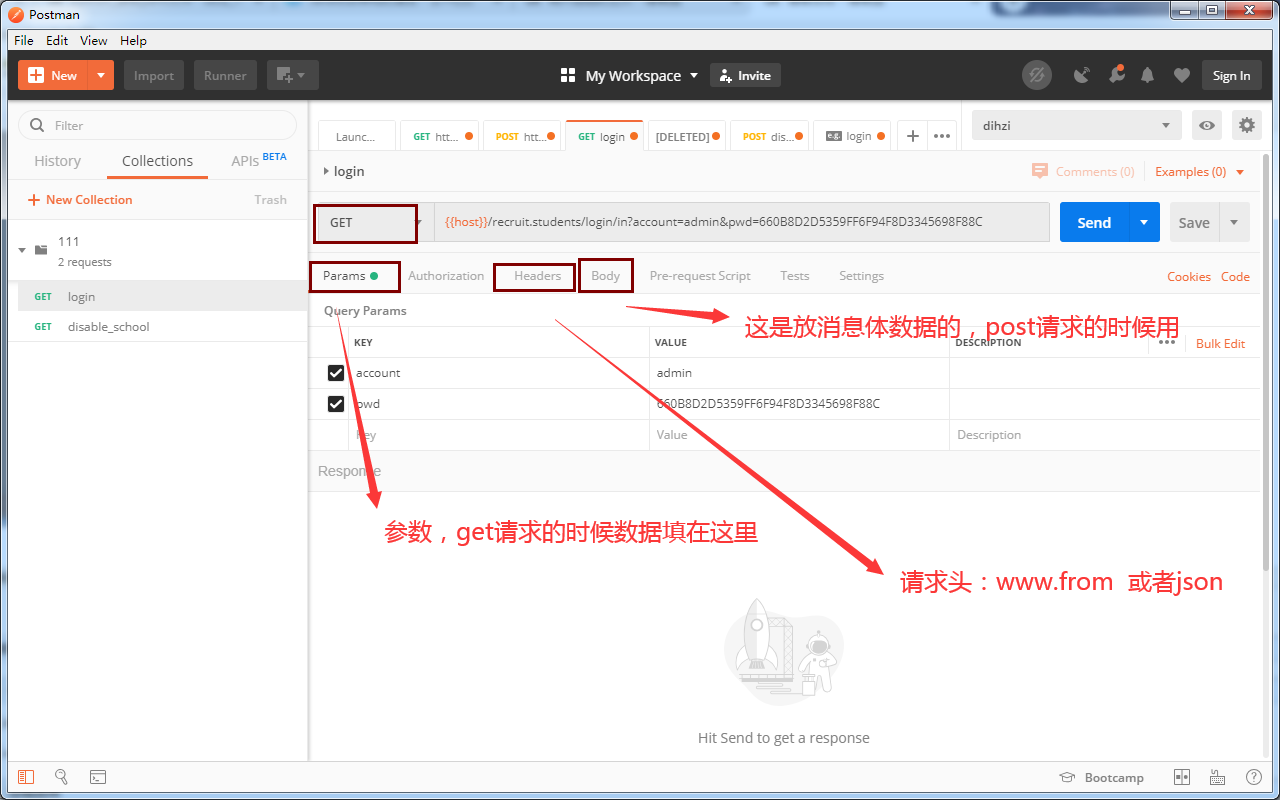Open the request Settings tab
1280x800 pixels.
[x=862, y=276]
